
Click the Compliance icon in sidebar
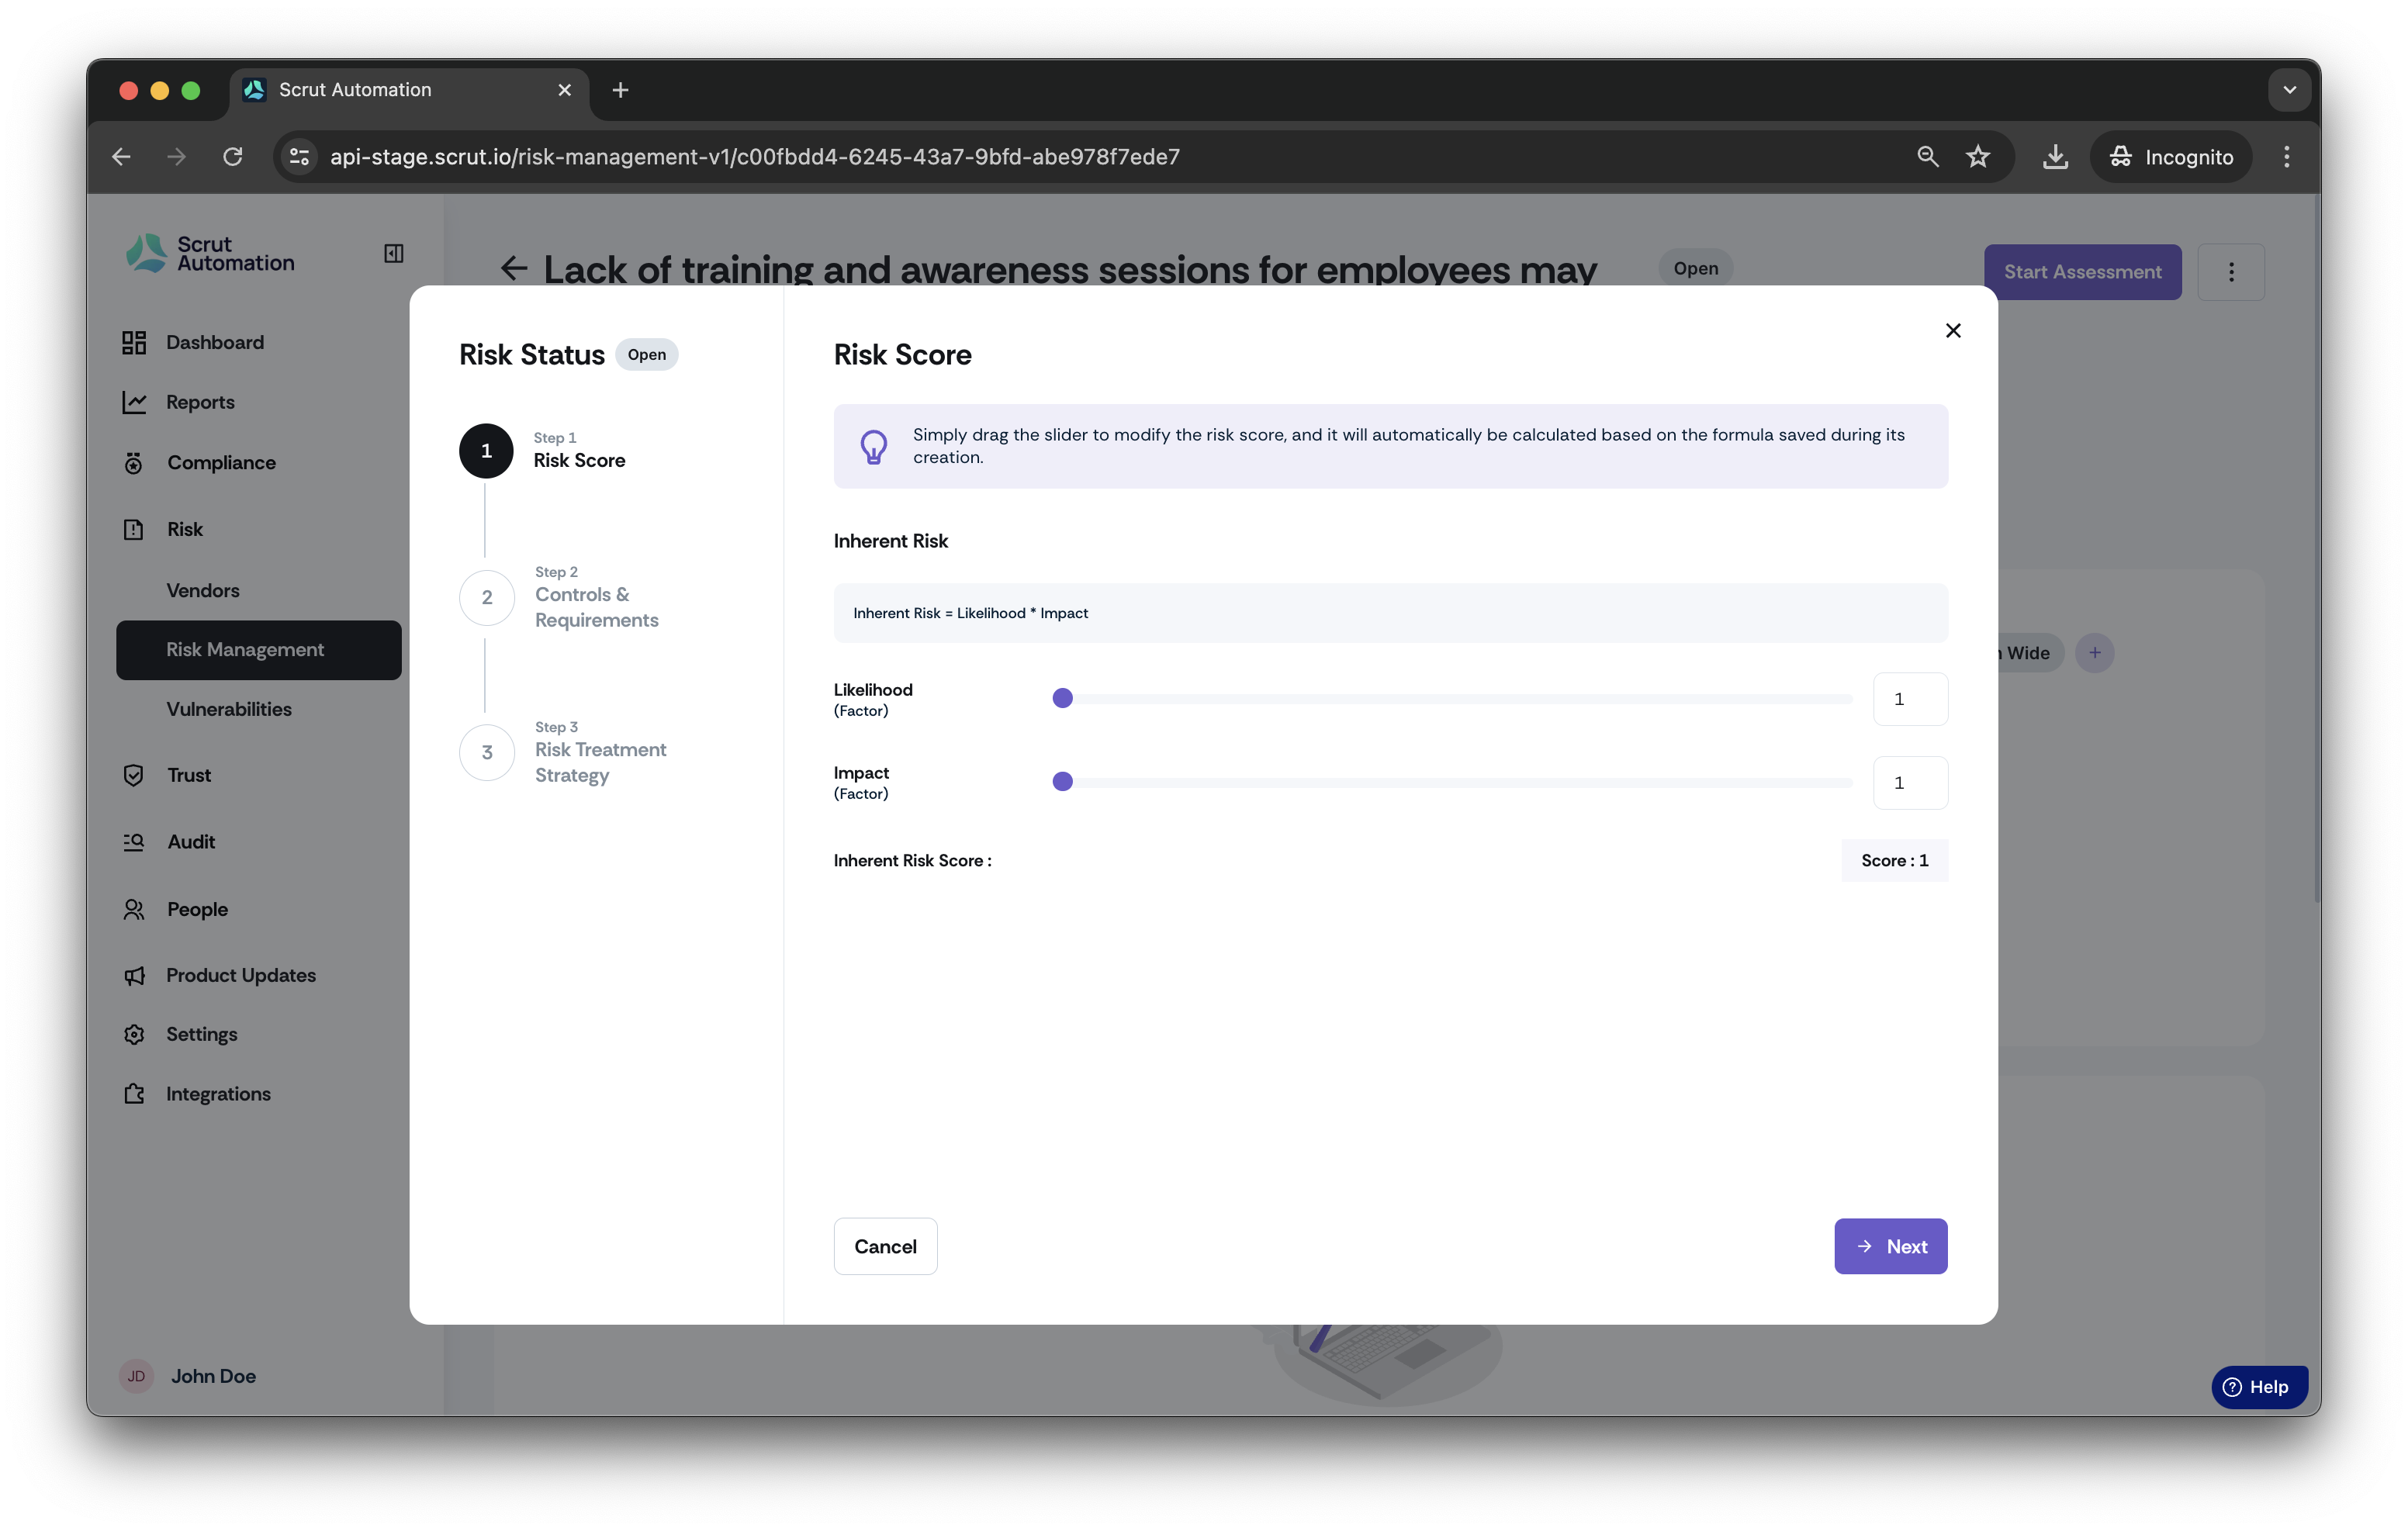134,463
